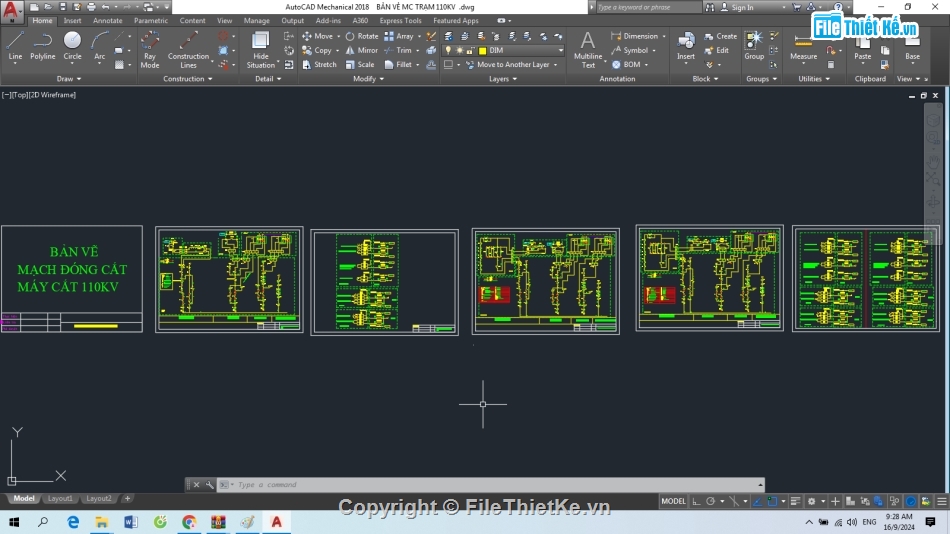Click the Create block button

pos(721,36)
